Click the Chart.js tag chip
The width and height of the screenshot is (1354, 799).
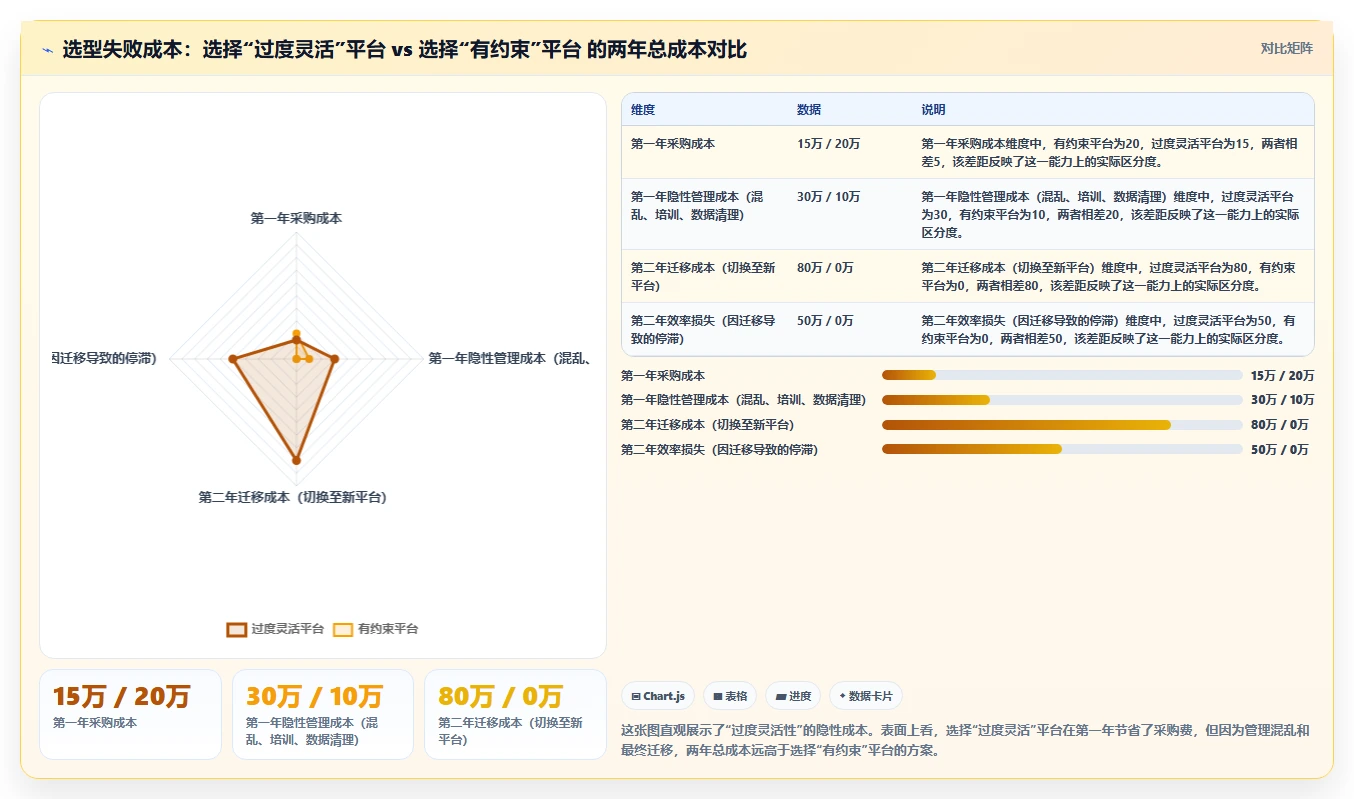coord(658,696)
